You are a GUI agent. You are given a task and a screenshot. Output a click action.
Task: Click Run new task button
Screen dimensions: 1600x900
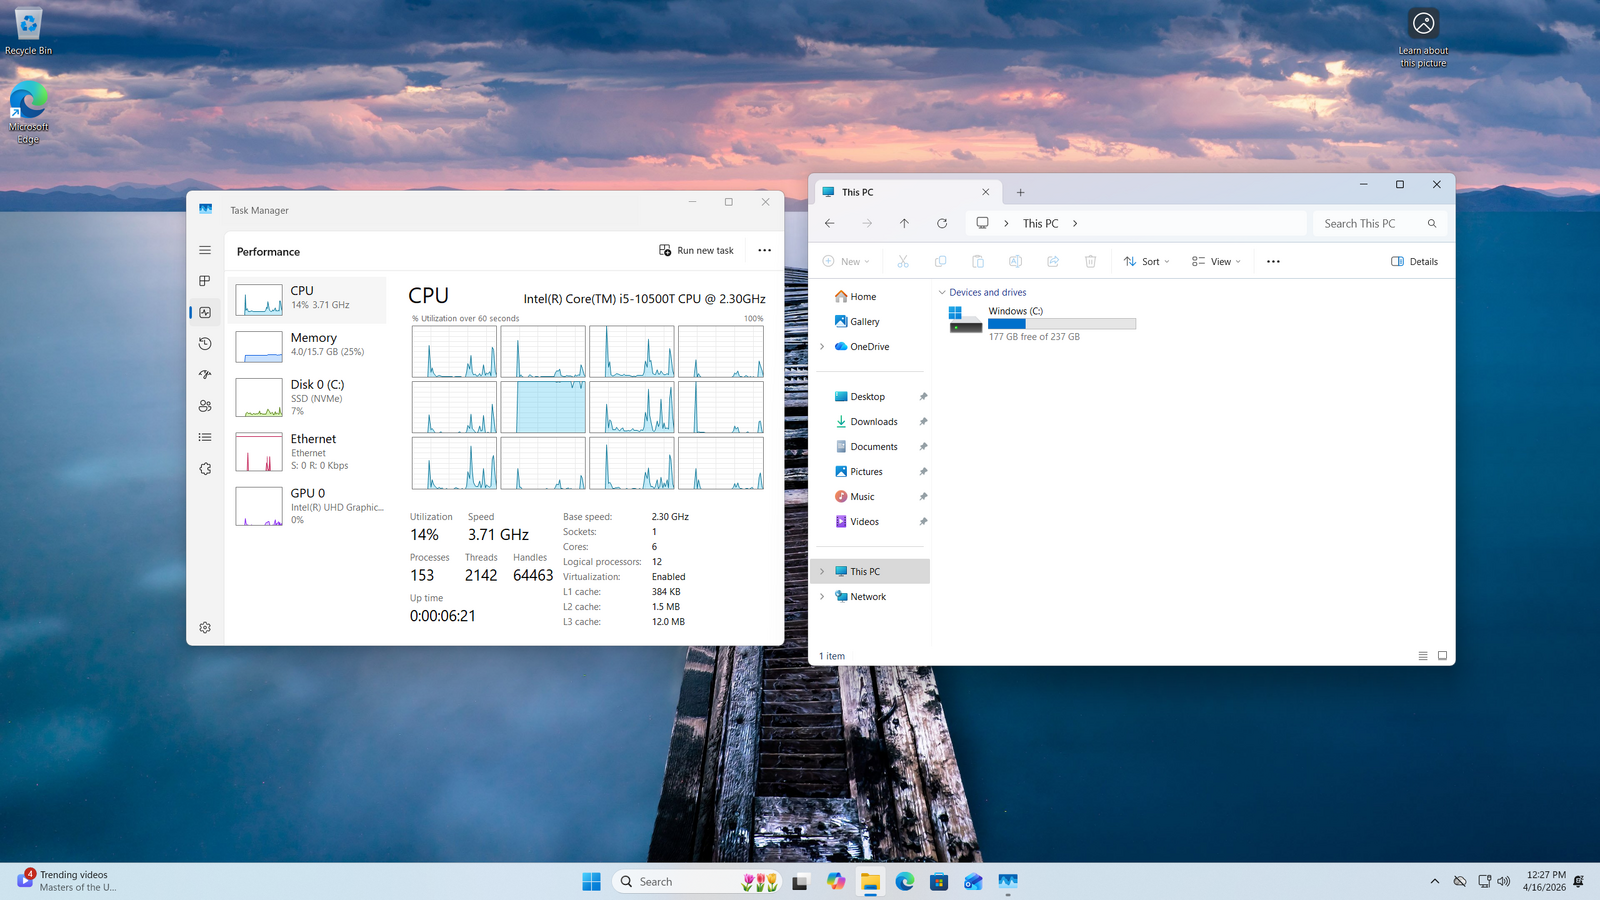tap(696, 251)
